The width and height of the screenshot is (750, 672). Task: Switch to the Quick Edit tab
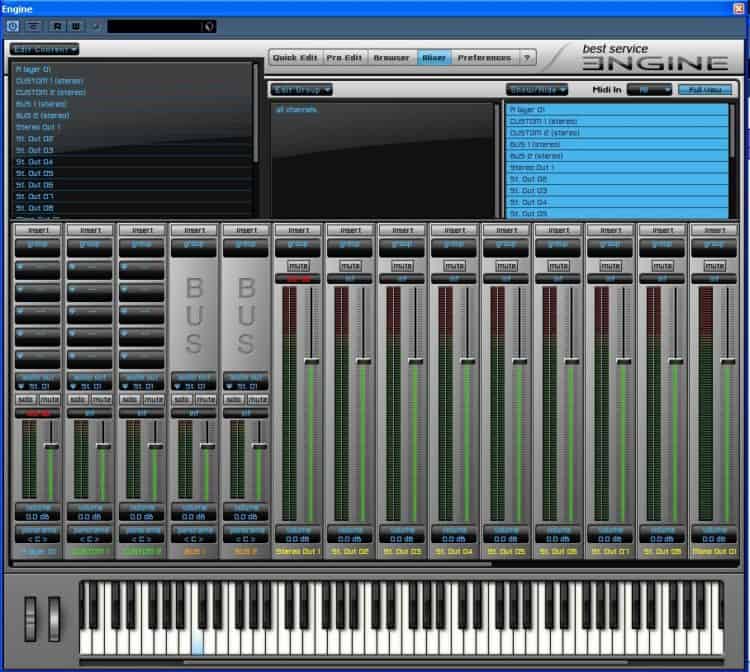295,57
